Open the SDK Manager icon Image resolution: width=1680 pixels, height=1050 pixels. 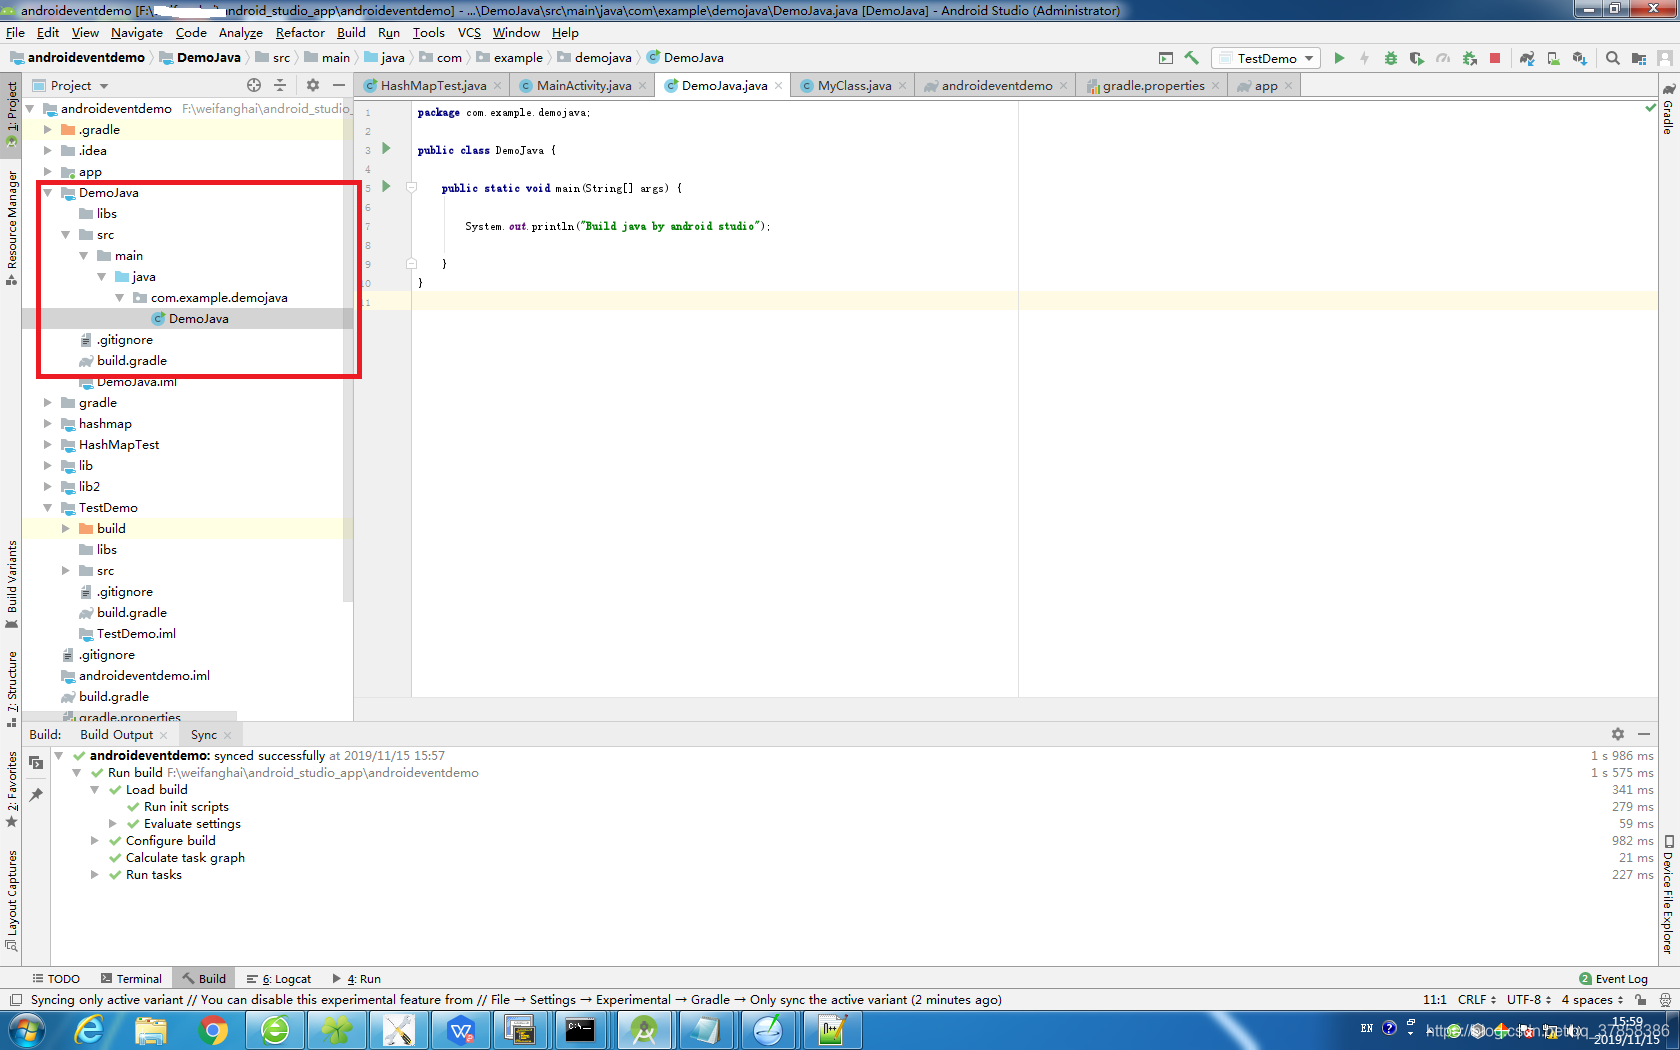[1580, 58]
